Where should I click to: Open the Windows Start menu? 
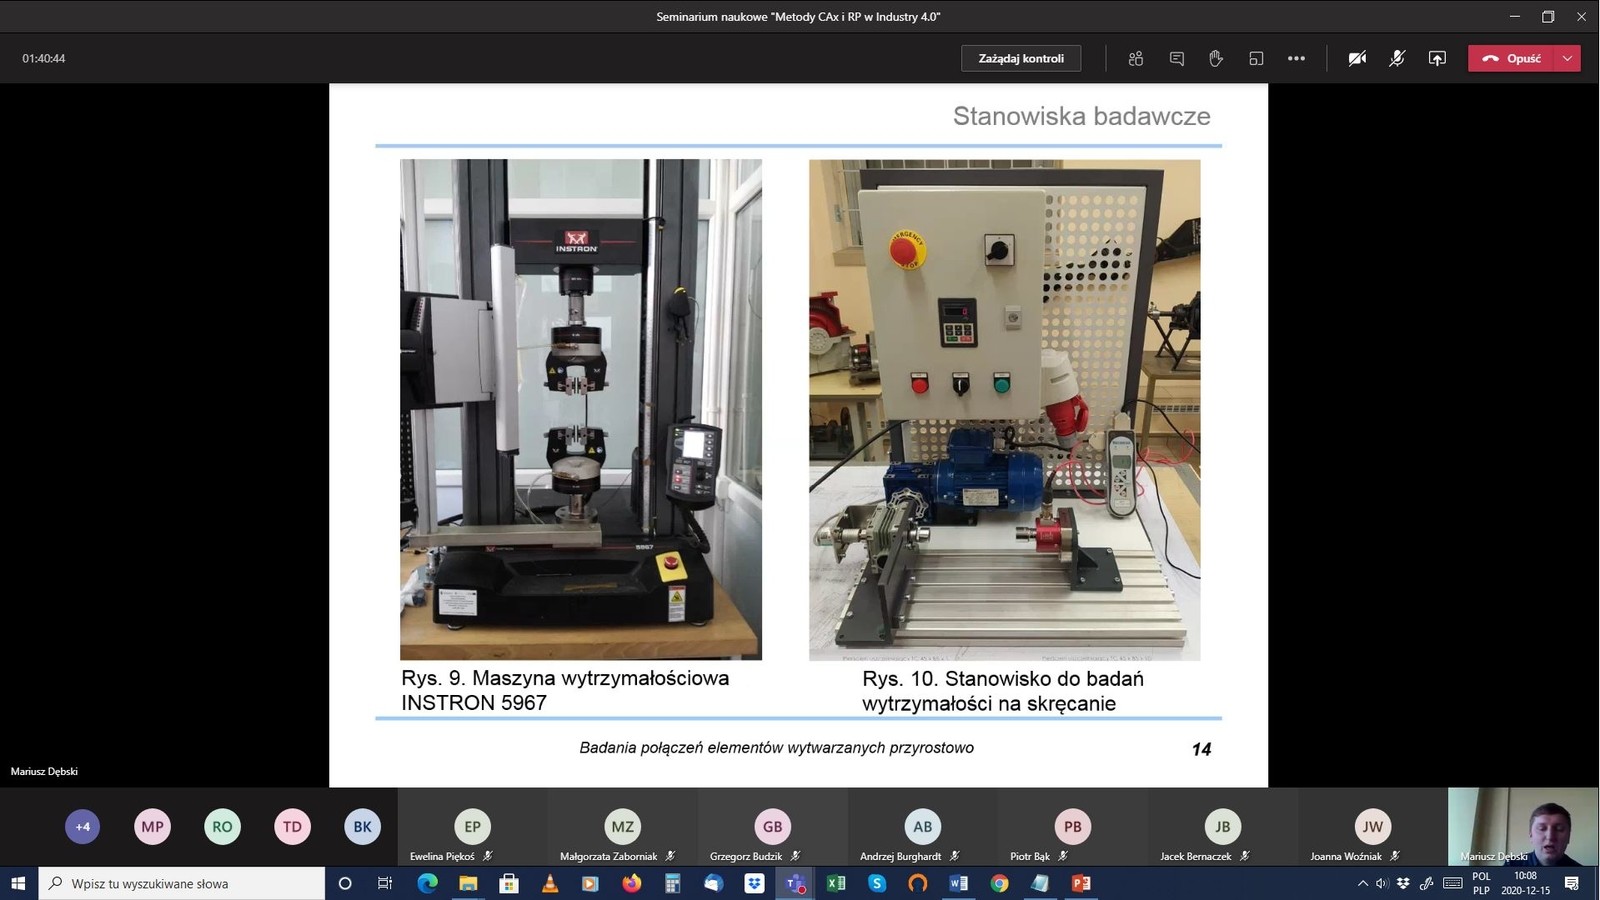[x=18, y=884]
